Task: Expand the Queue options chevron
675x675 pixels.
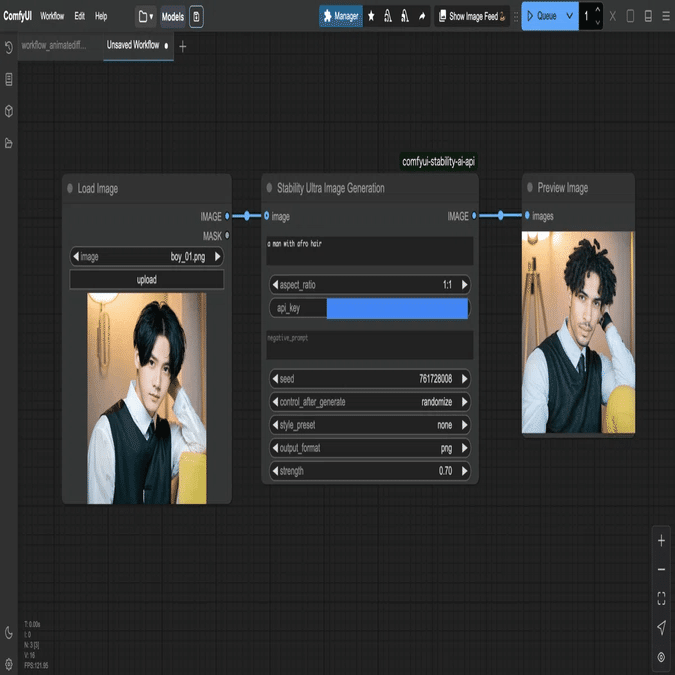Action: tap(569, 16)
